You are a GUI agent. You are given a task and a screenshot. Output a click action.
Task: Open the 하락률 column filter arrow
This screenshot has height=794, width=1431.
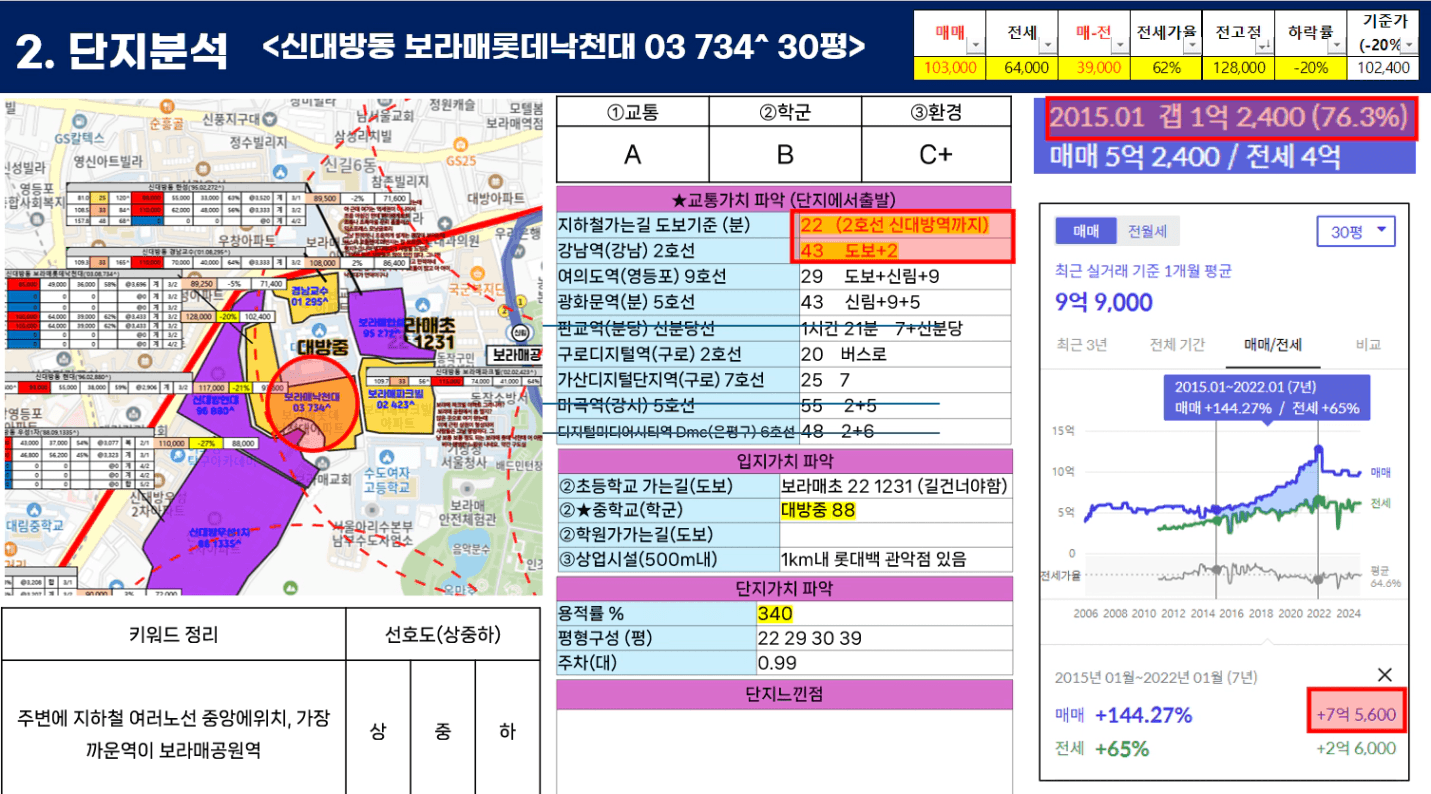pyautogui.click(x=1335, y=46)
